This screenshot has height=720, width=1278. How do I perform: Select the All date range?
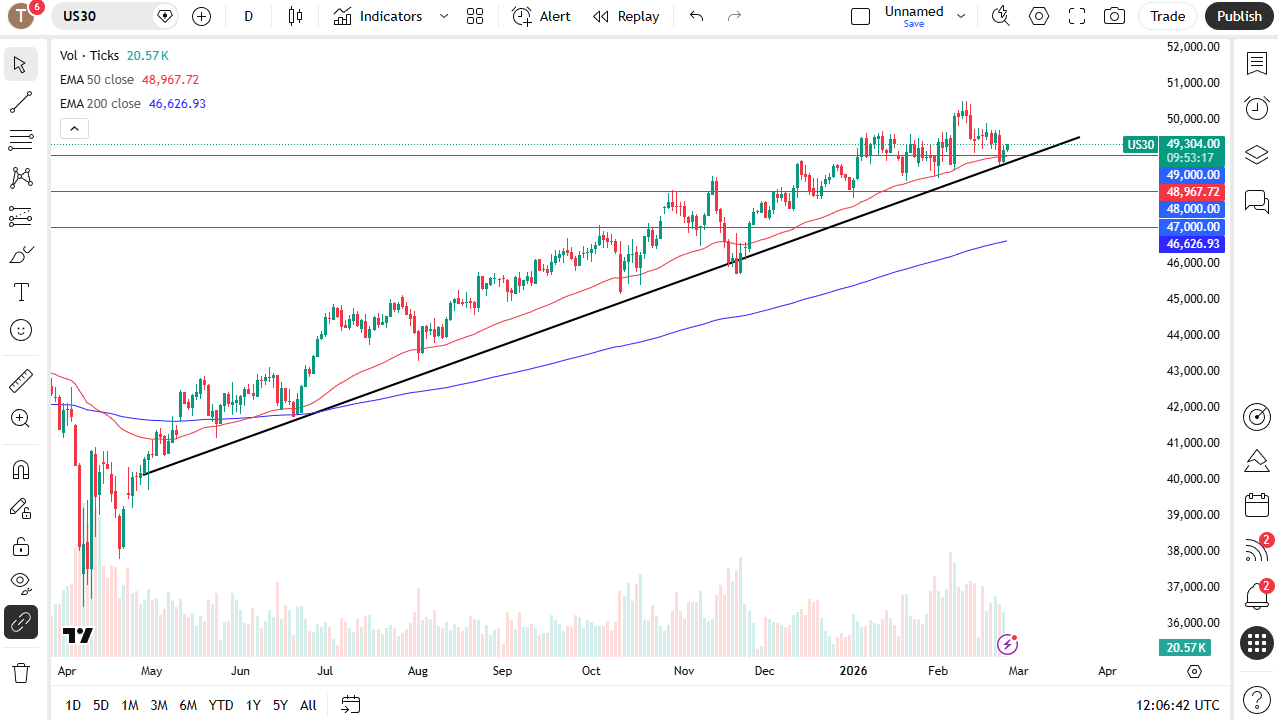[x=308, y=705]
